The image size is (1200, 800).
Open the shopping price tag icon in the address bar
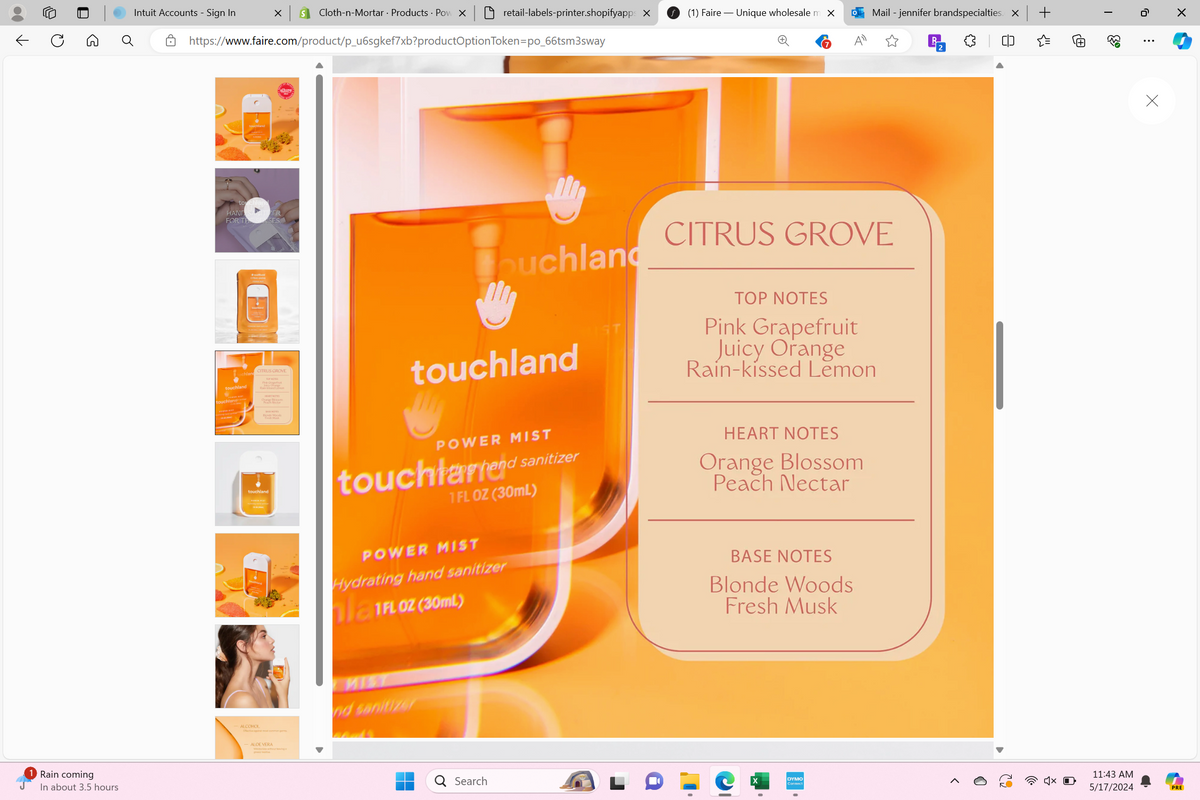pyautogui.click(x=822, y=41)
